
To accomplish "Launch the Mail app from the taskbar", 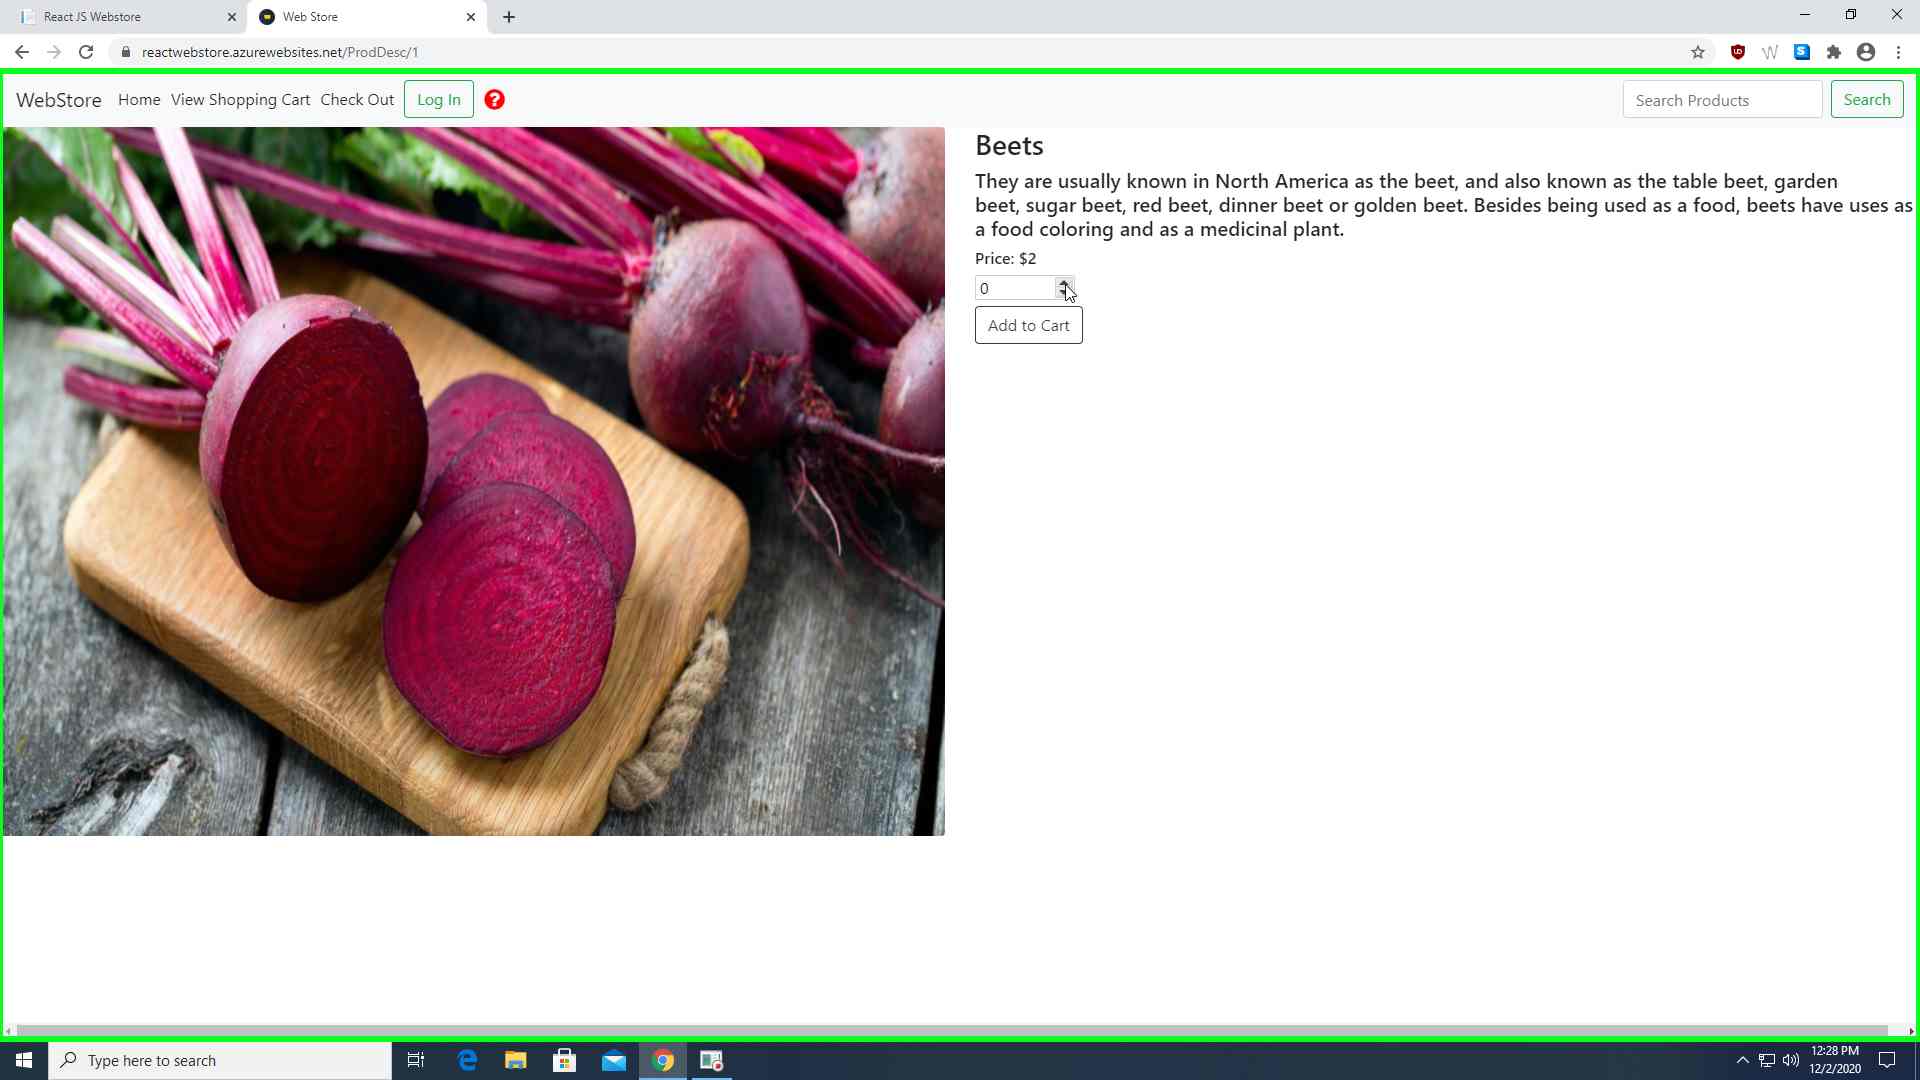I will coord(614,1060).
